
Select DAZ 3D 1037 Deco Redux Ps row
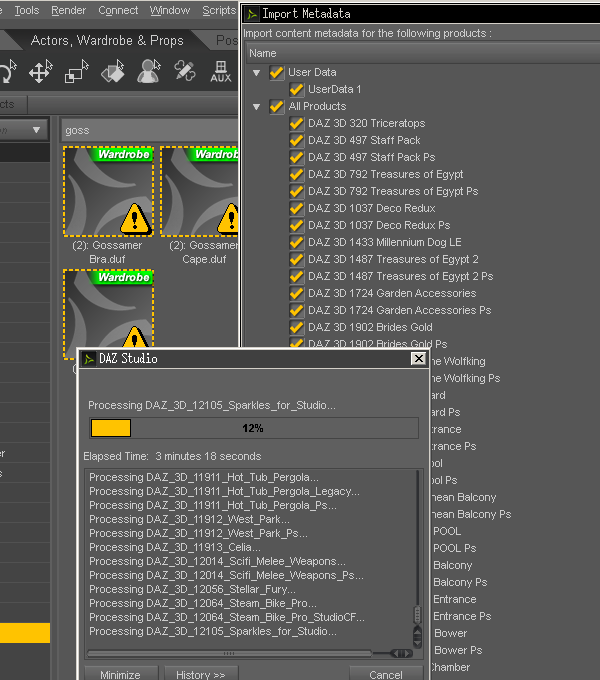(379, 225)
